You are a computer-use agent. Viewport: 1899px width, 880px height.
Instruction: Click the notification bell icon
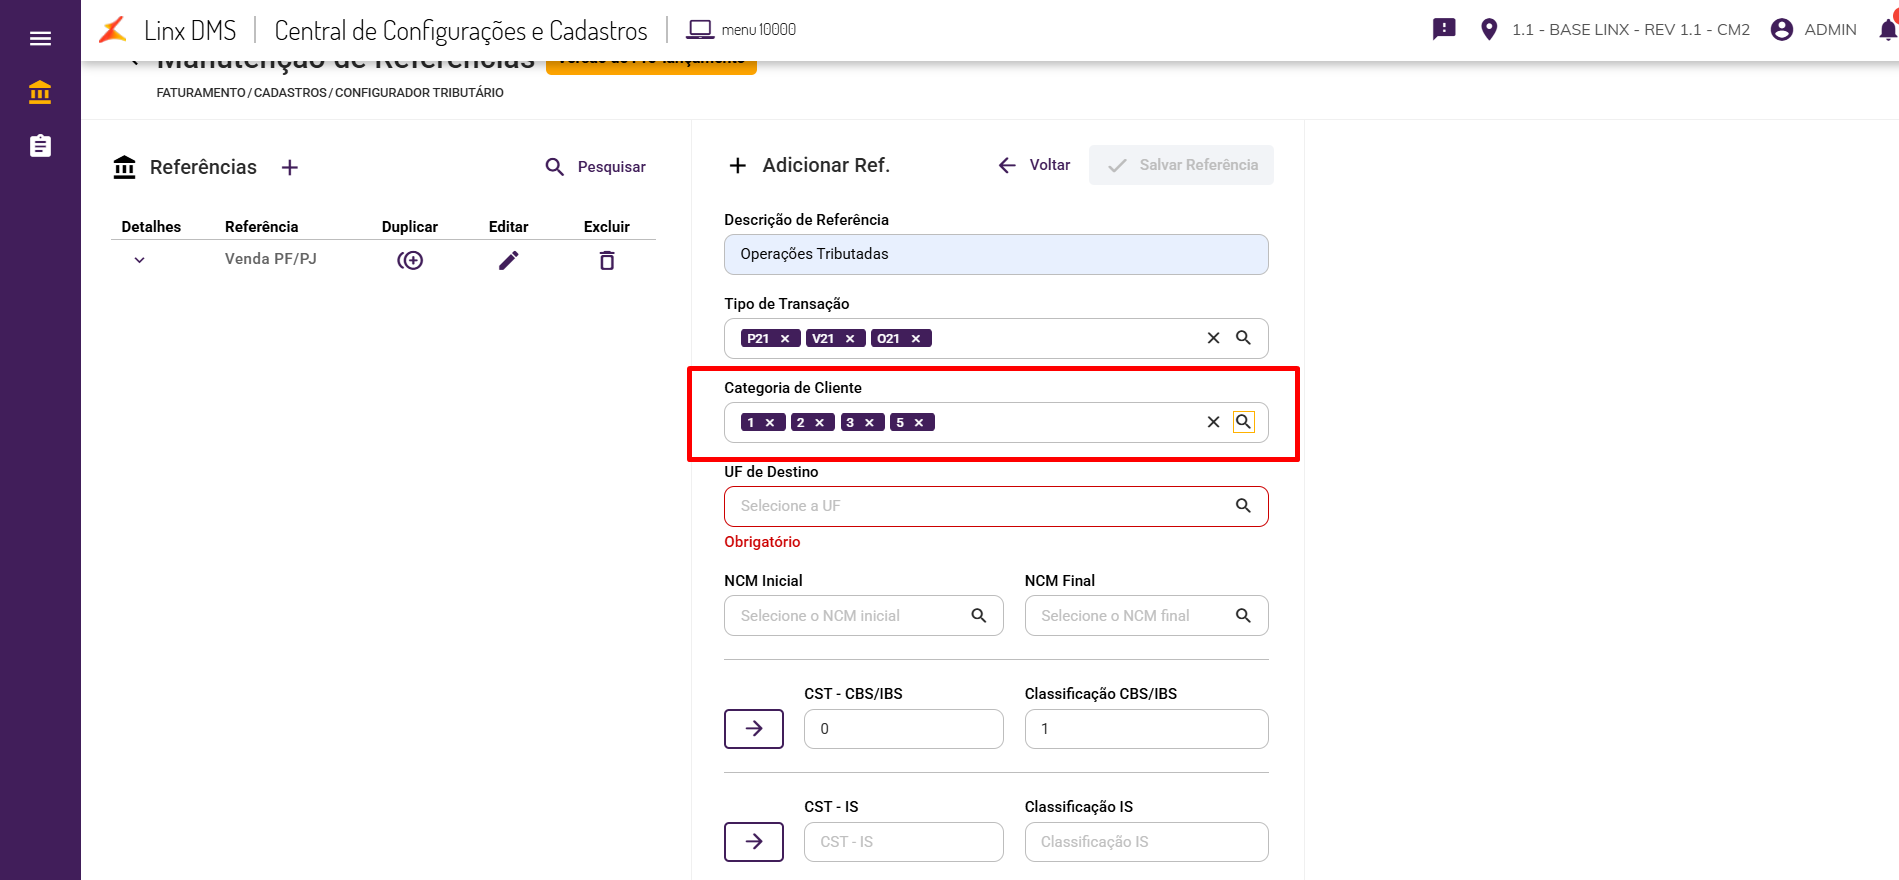[x=1887, y=30]
